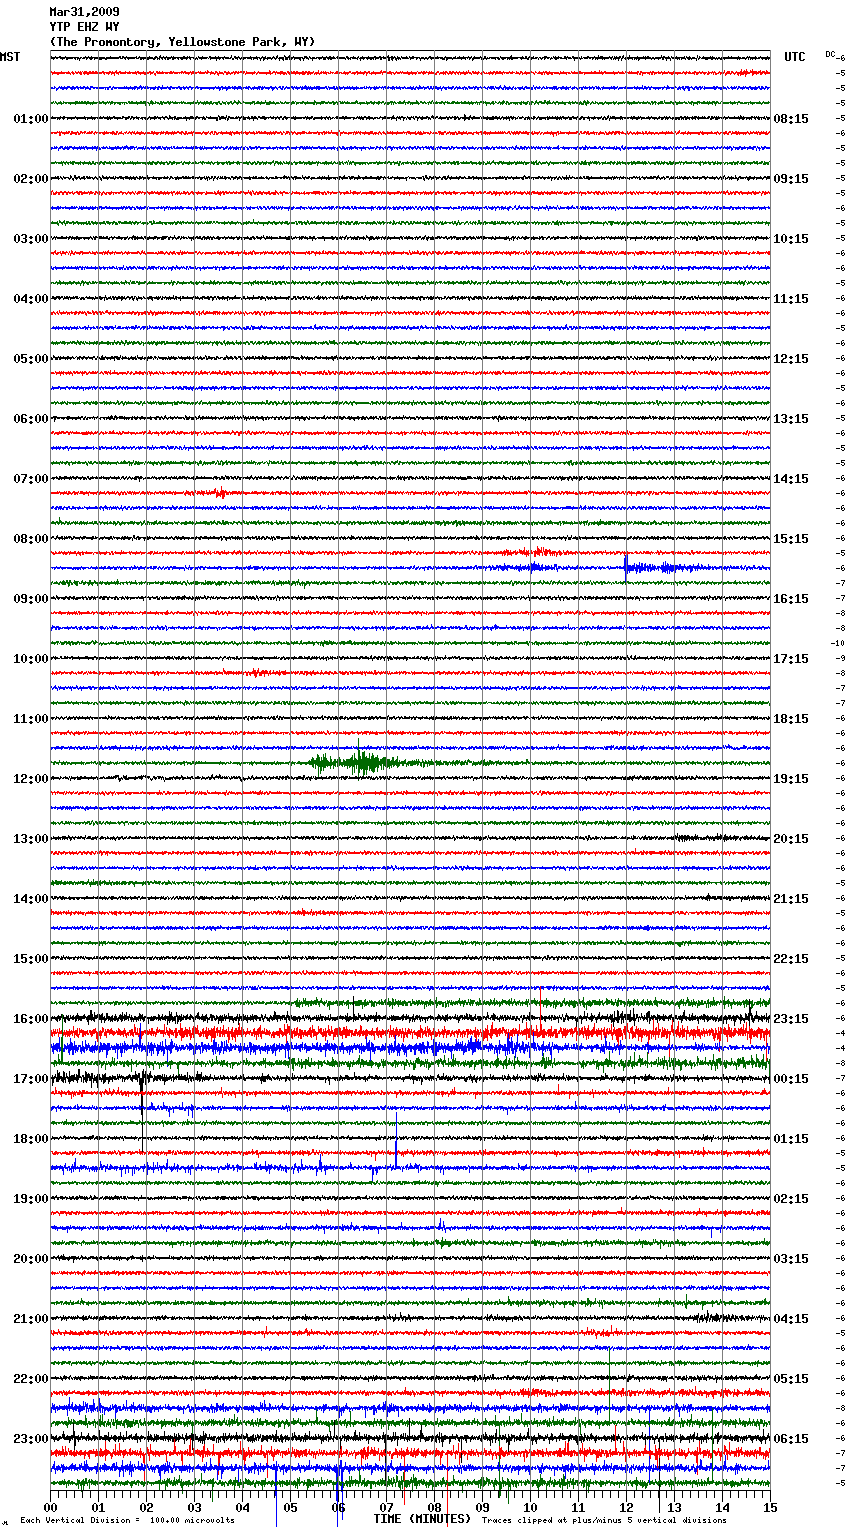Select the 07:00 MST row label

tap(31, 479)
